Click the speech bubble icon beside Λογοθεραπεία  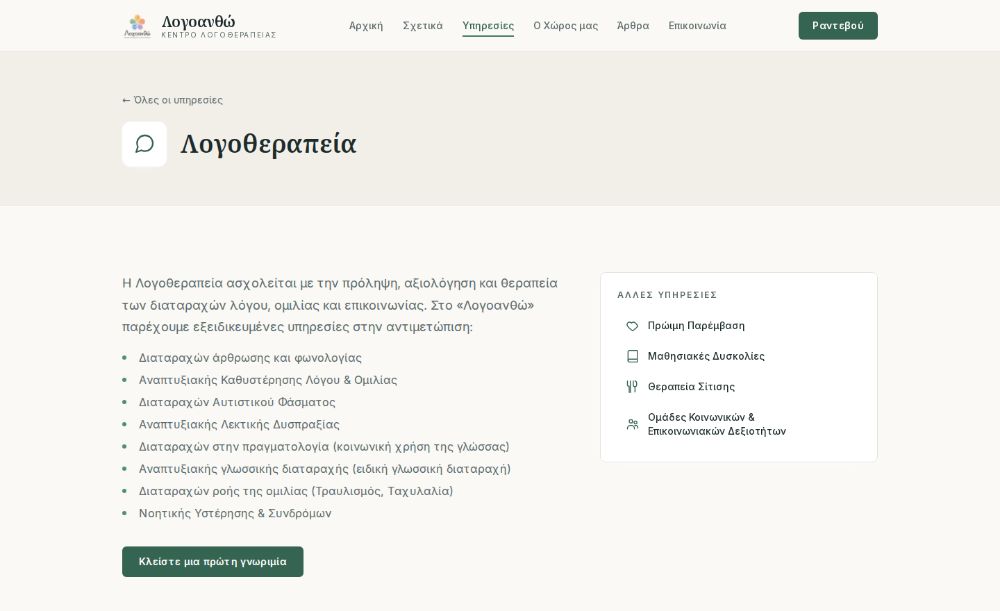pyautogui.click(x=144, y=144)
